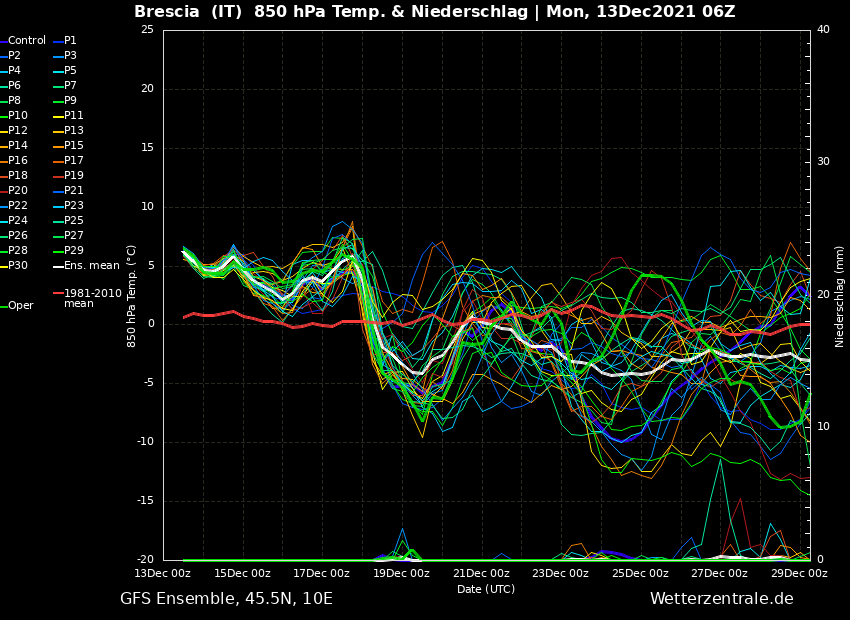Image resolution: width=850 pixels, height=620 pixels.
Task: Select the 15Dec 00z date label
Action: 243,573
